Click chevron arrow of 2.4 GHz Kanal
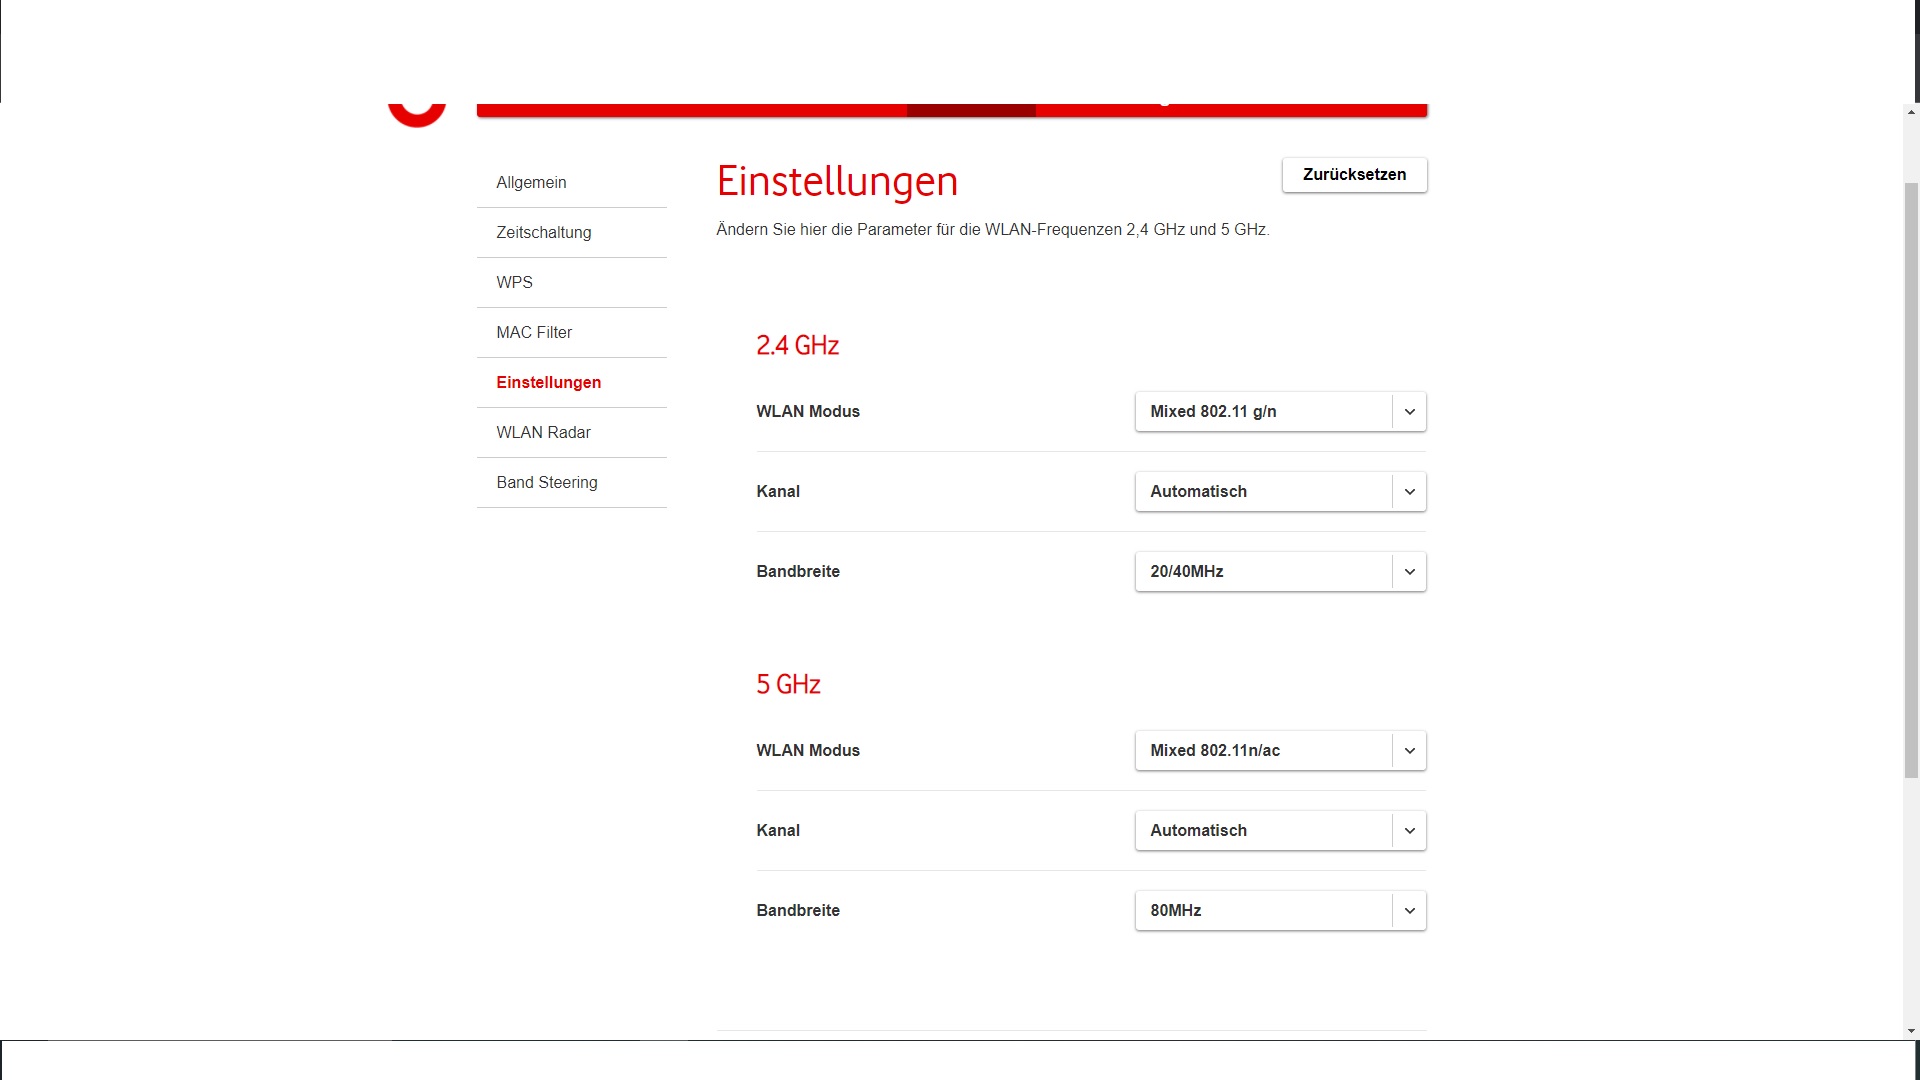 (1409, 492)
